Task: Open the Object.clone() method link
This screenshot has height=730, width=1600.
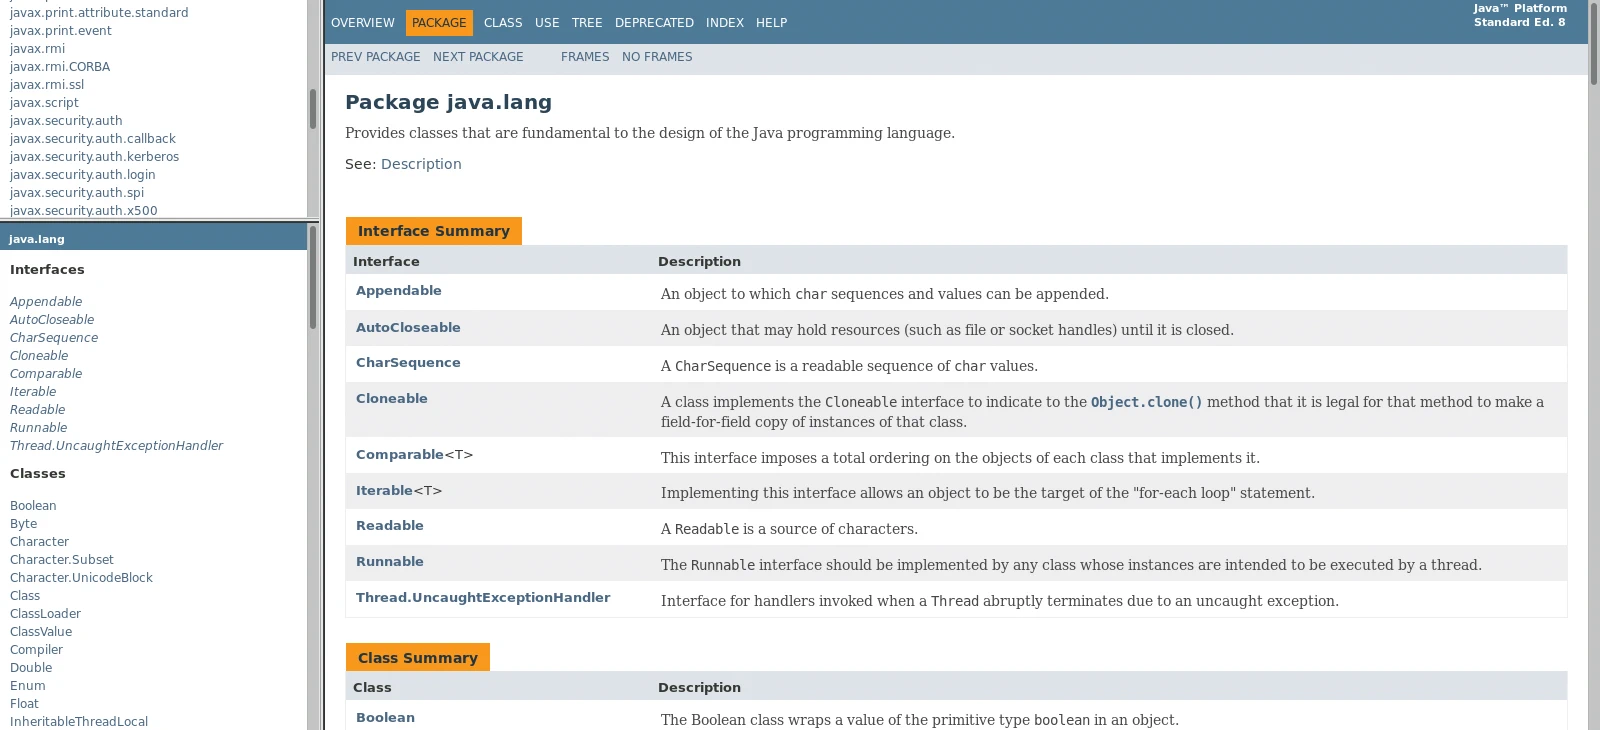Action: (x=1146, y=402)
